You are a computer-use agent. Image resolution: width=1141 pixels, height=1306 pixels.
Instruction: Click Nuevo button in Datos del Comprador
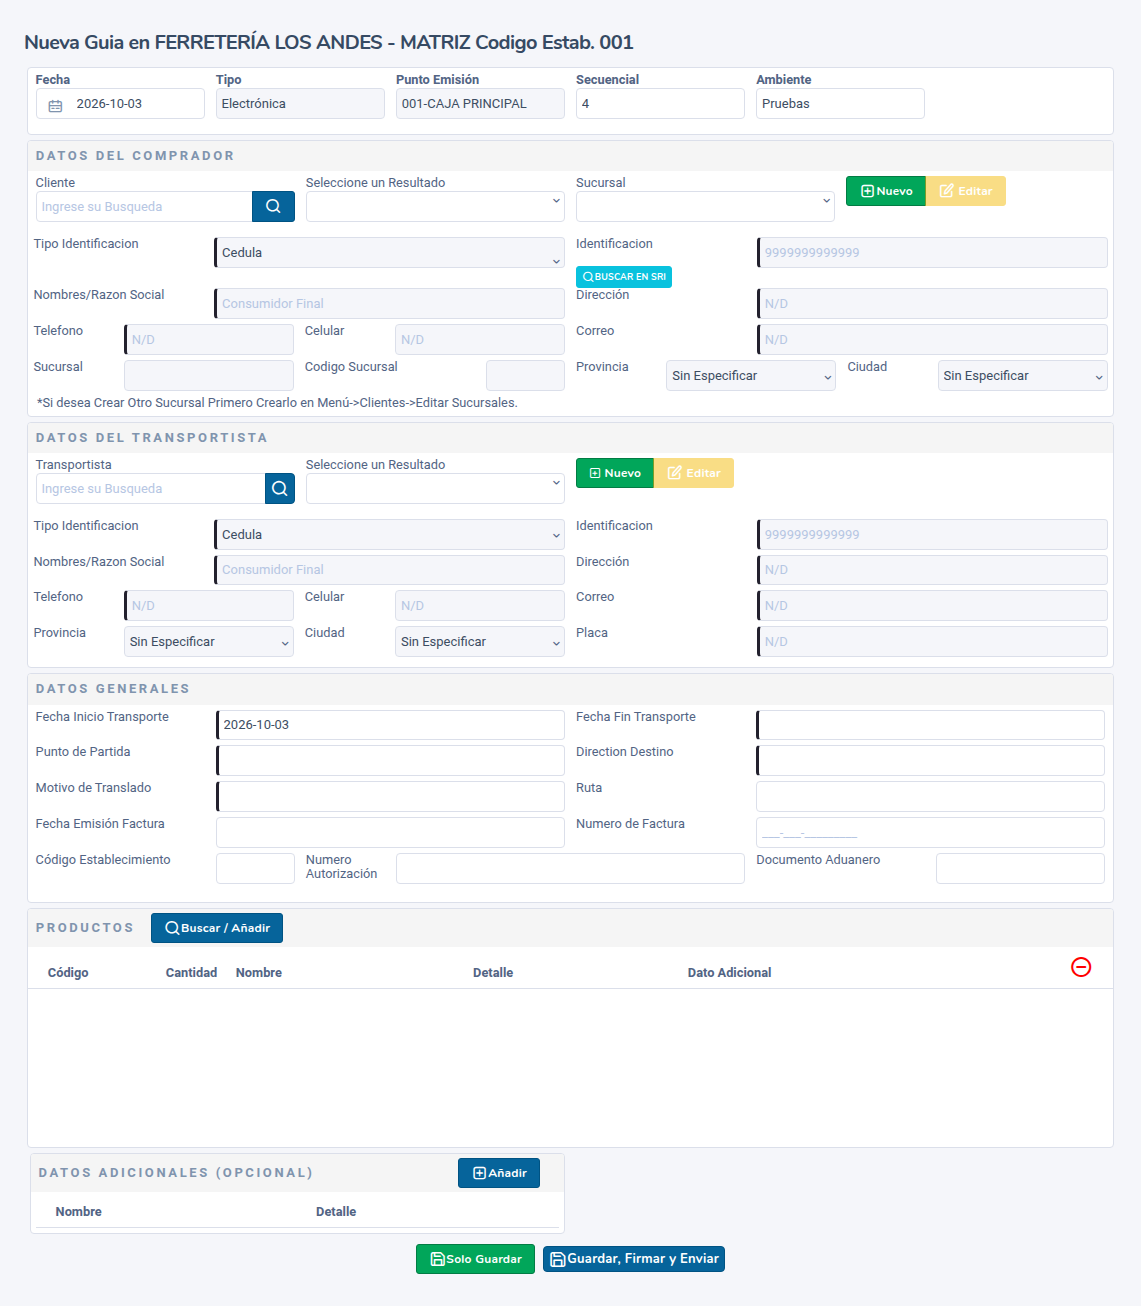click(x=886, y=191)
